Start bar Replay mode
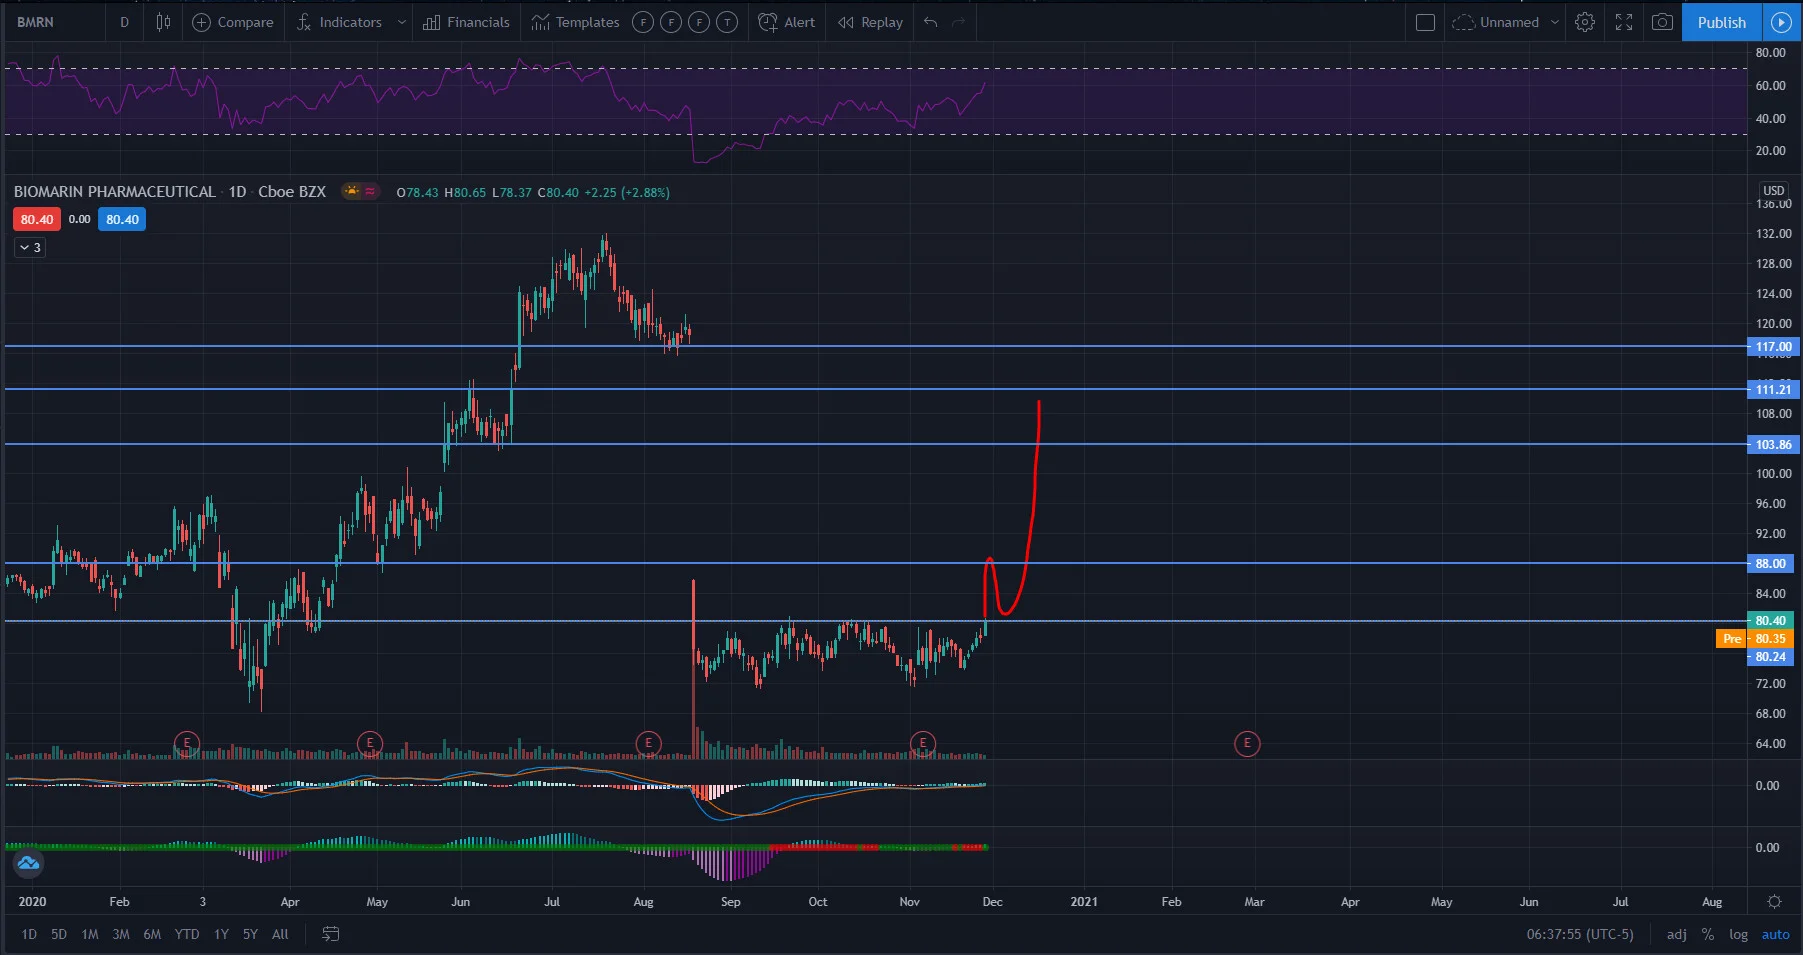 [870, 22]
